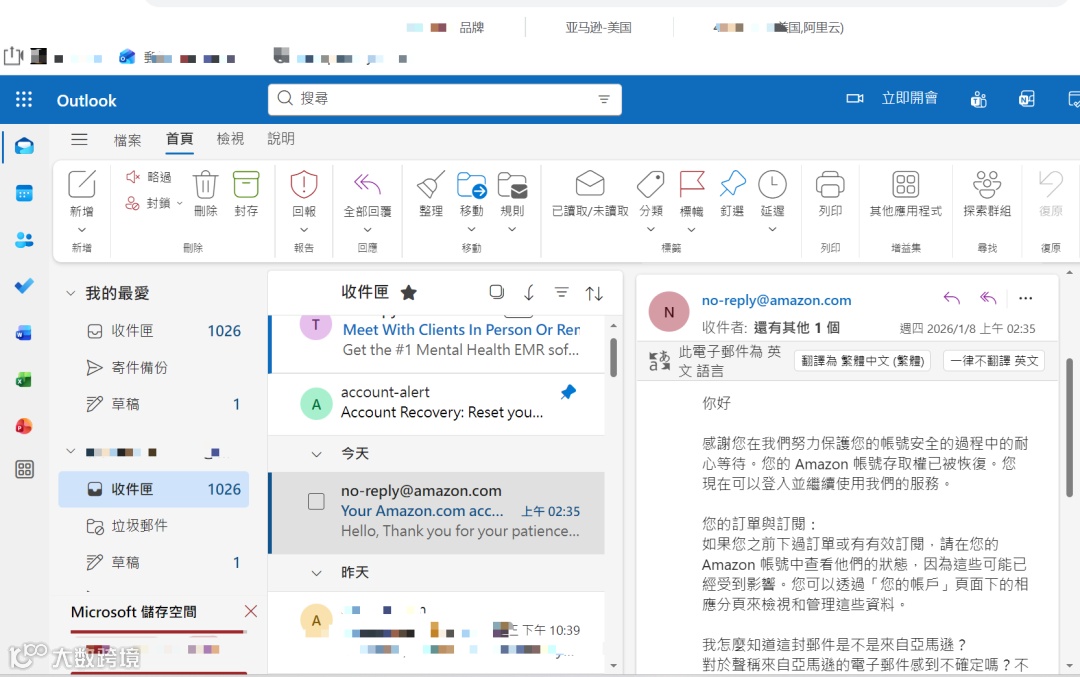Open search filter options in search box
This screenshot has height=677, width=1080.
[604, 99]
